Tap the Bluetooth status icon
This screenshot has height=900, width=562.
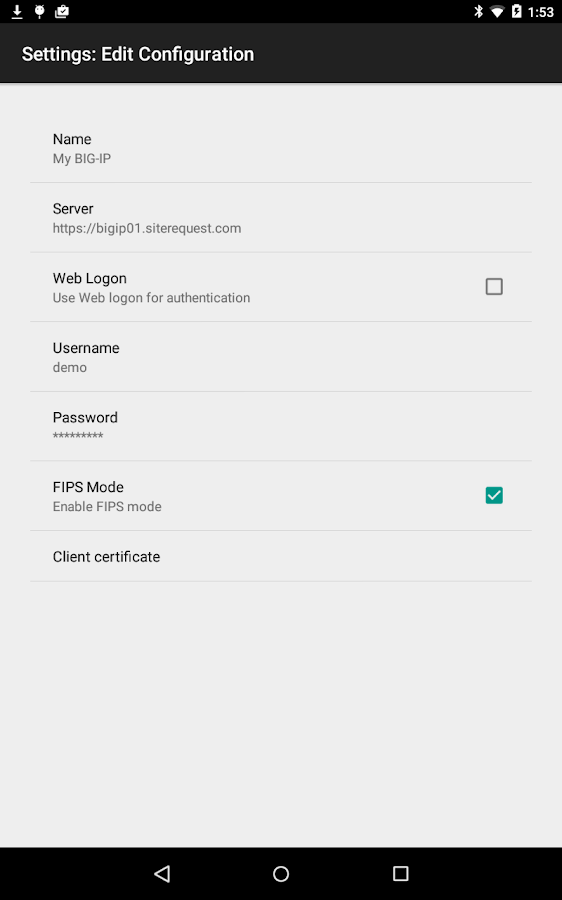pyautogui.click(x=478, y=11)
